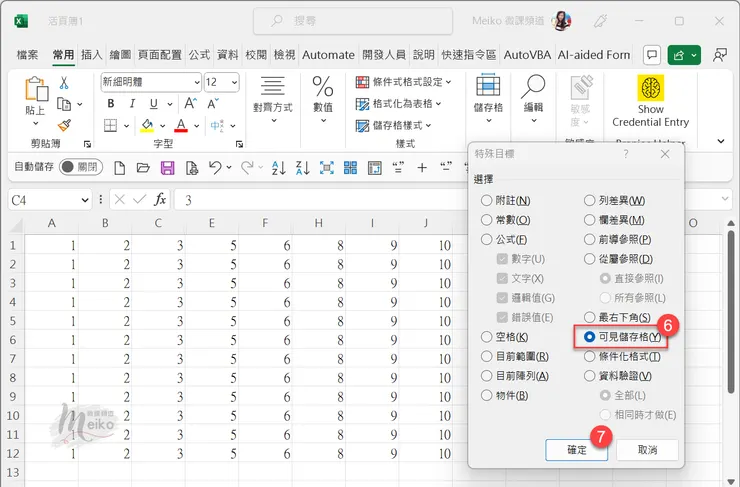Expand the Name Box dropdown for C4
Image resolution: width=740 pixels, height=487 pixels.
point(85,200)
